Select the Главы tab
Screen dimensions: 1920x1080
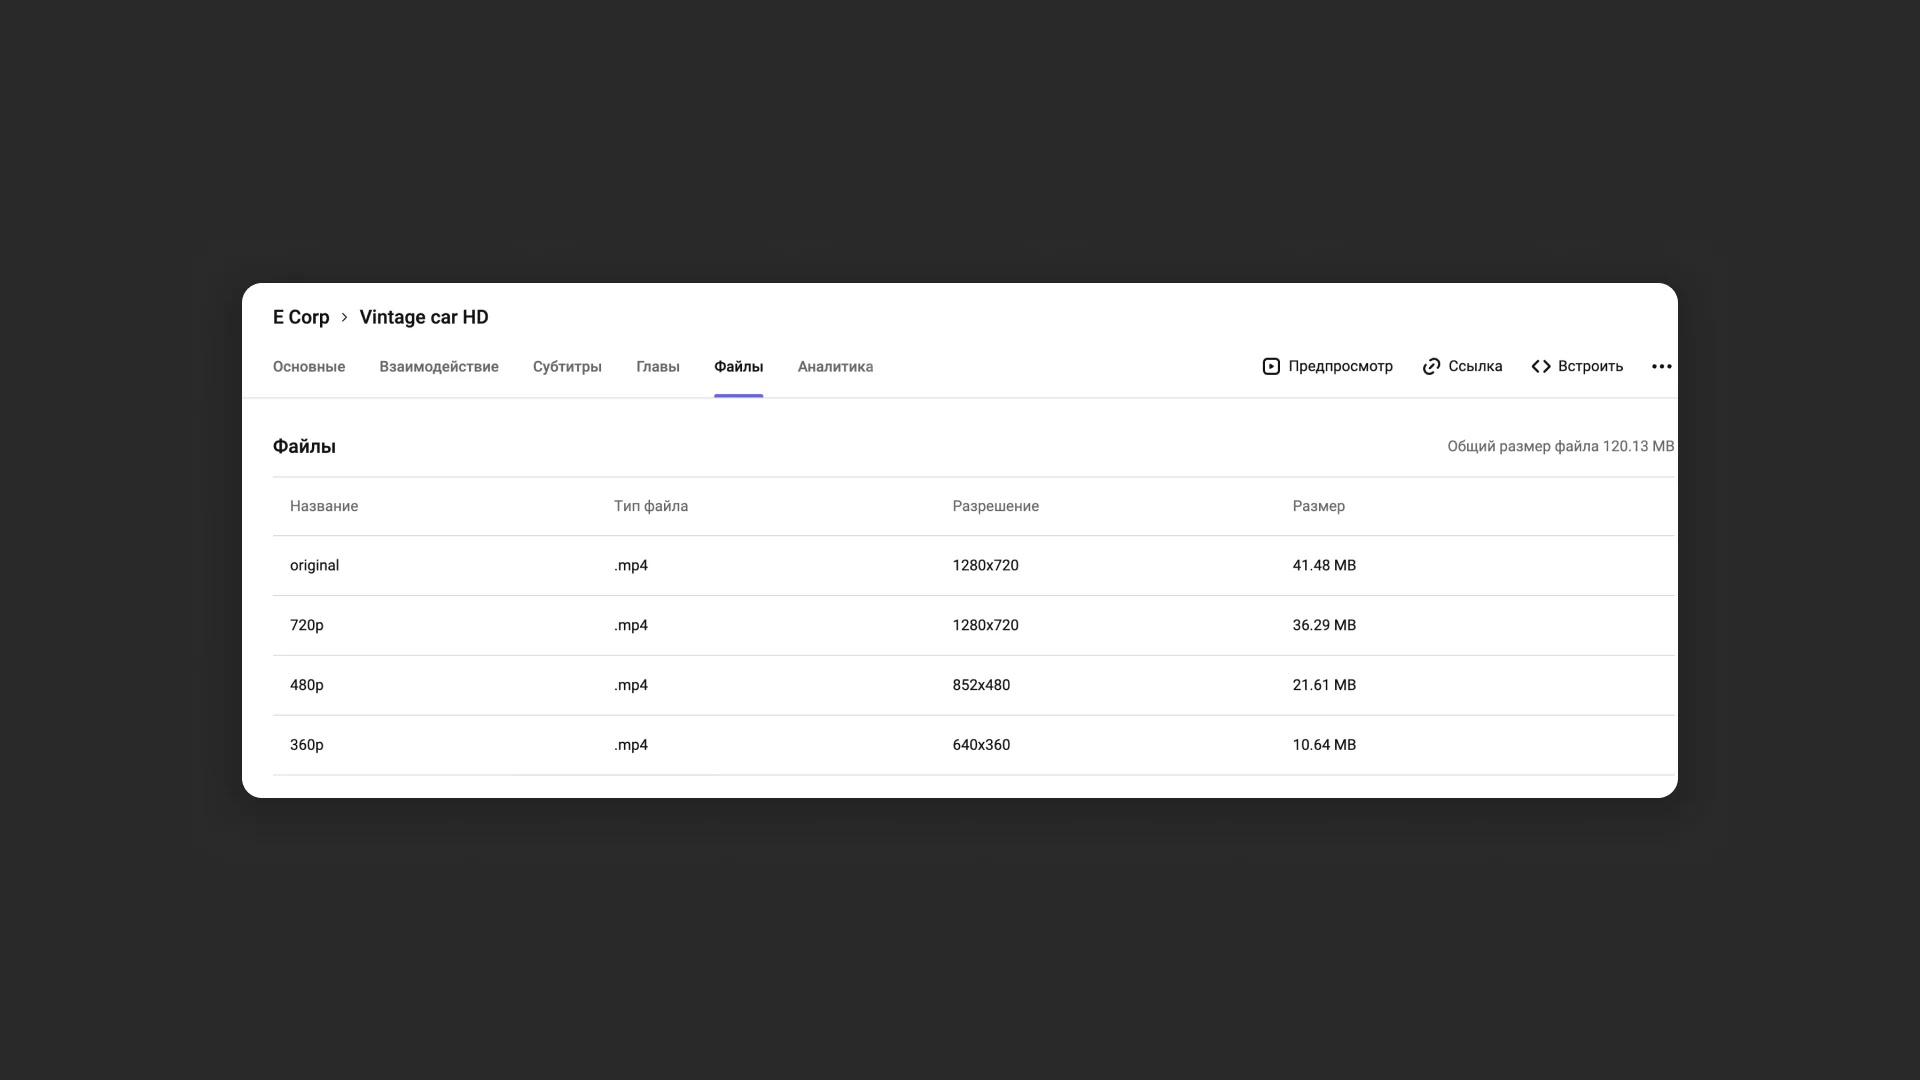pos(657,367)
